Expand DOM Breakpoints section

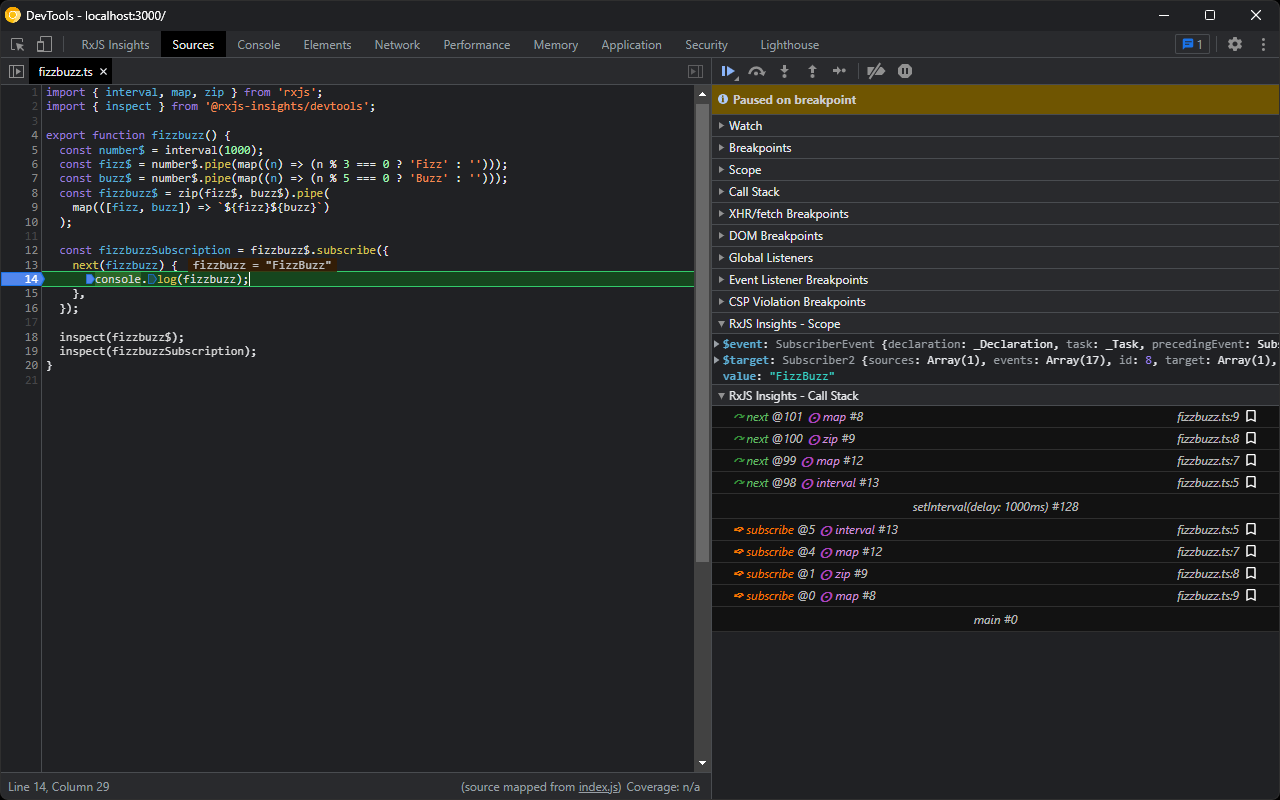tap(996, 236)
